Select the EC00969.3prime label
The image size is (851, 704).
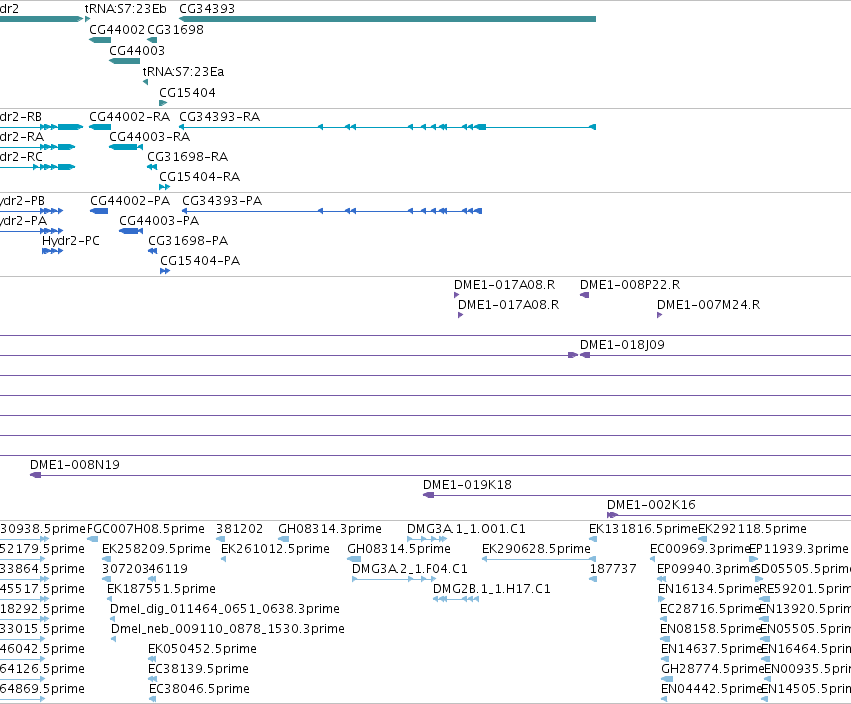click(700, 549)
